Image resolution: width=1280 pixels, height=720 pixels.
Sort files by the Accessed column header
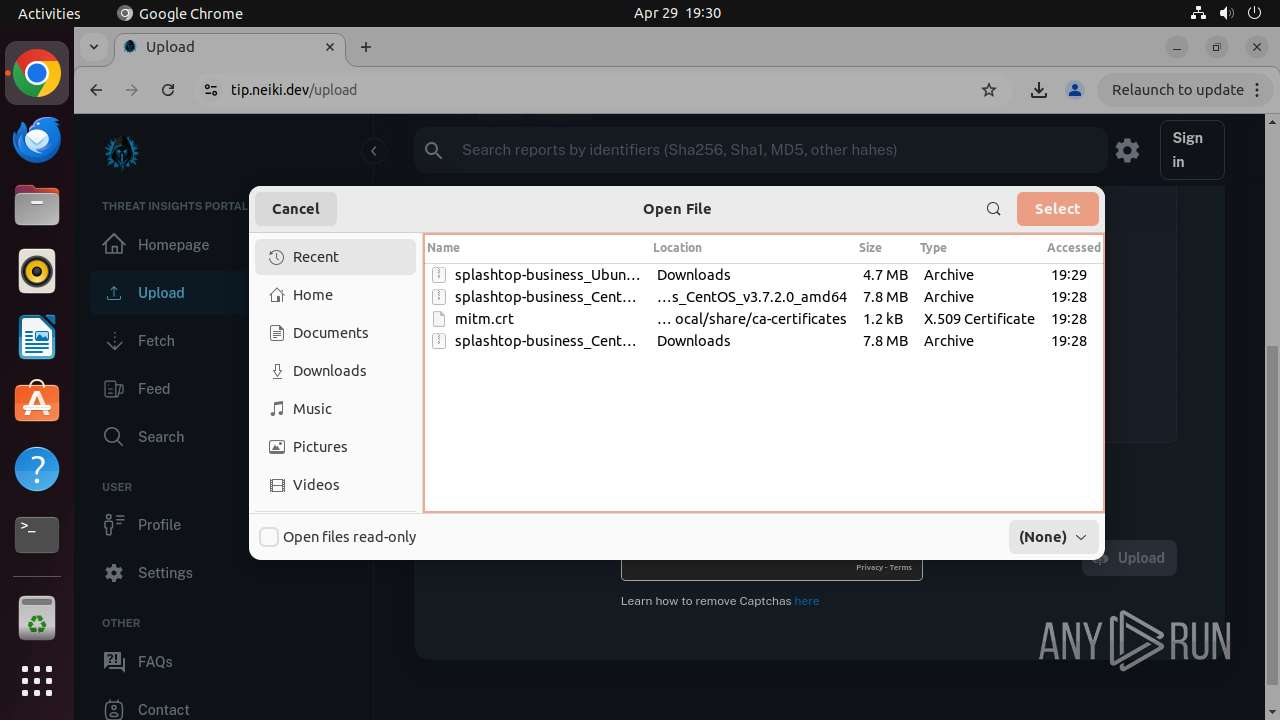click(x=1073, y=248)
